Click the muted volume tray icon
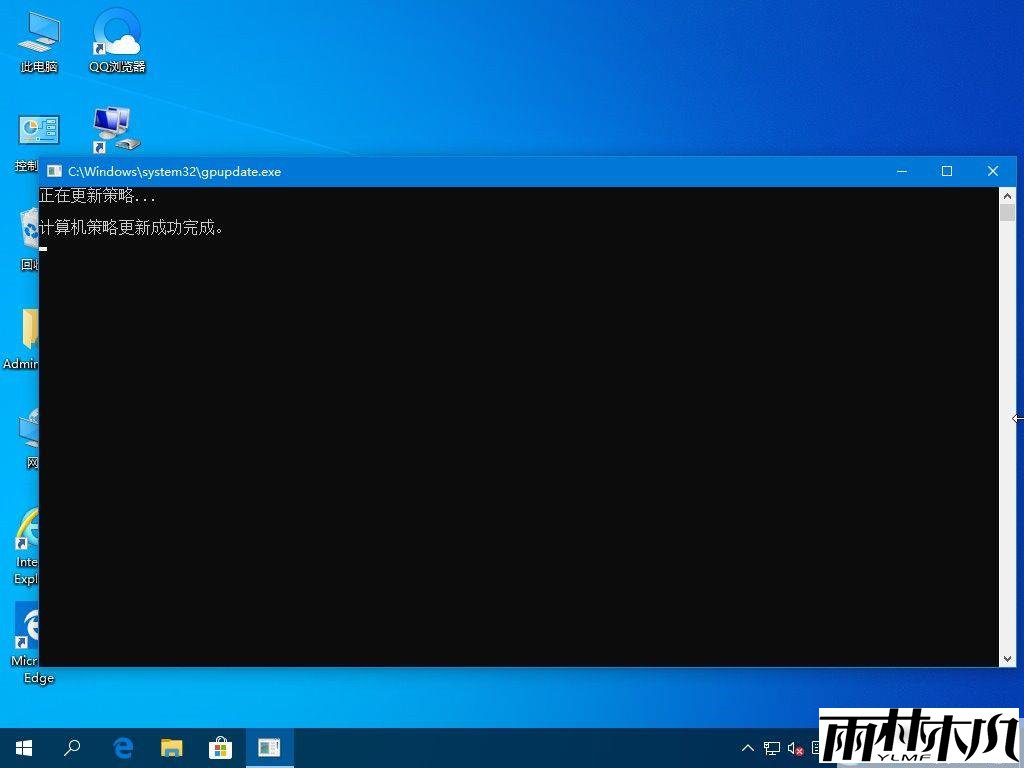The image size is (1024, 768). click(x=796, y=748)
